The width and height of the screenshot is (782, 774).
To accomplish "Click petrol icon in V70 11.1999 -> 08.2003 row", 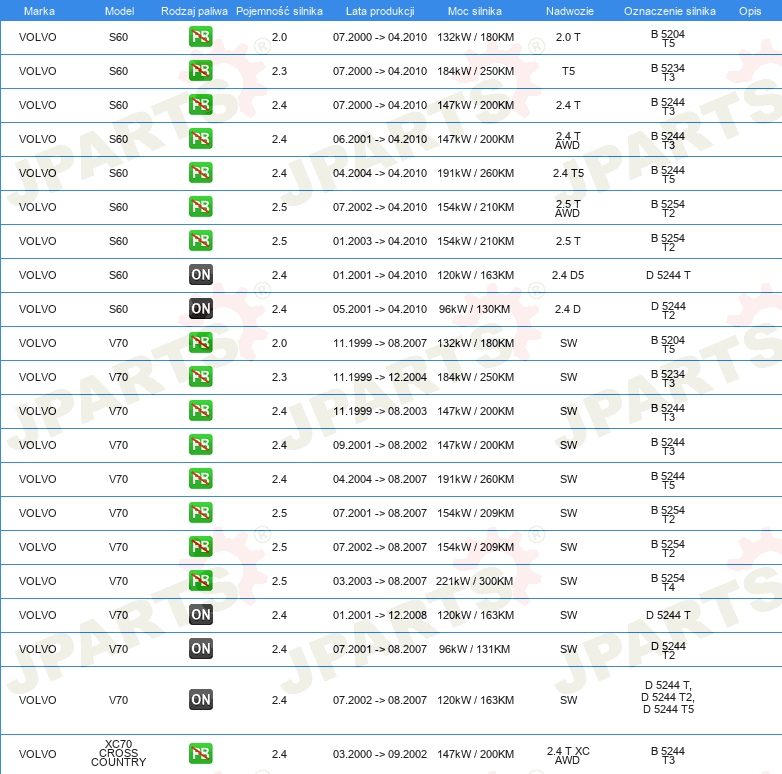I will (x=201, y=410).
